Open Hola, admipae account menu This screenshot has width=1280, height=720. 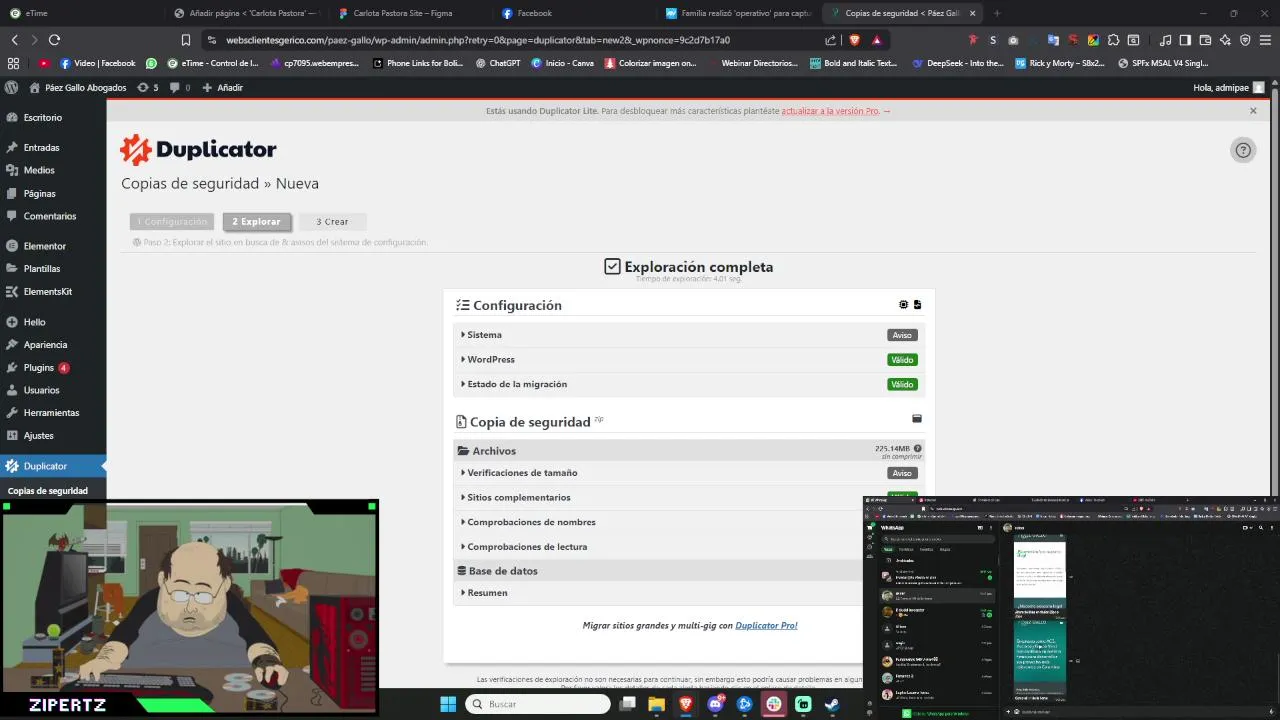[1229, 87]
